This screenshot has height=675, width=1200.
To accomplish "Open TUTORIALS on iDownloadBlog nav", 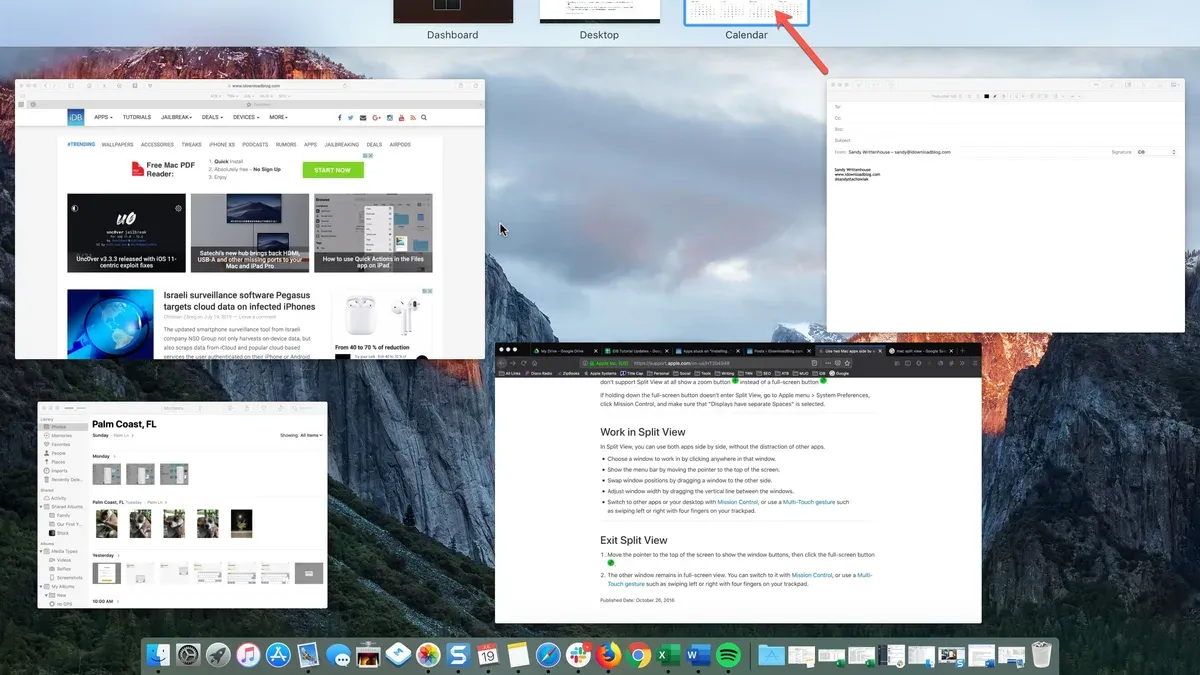I will click(137, 117).
